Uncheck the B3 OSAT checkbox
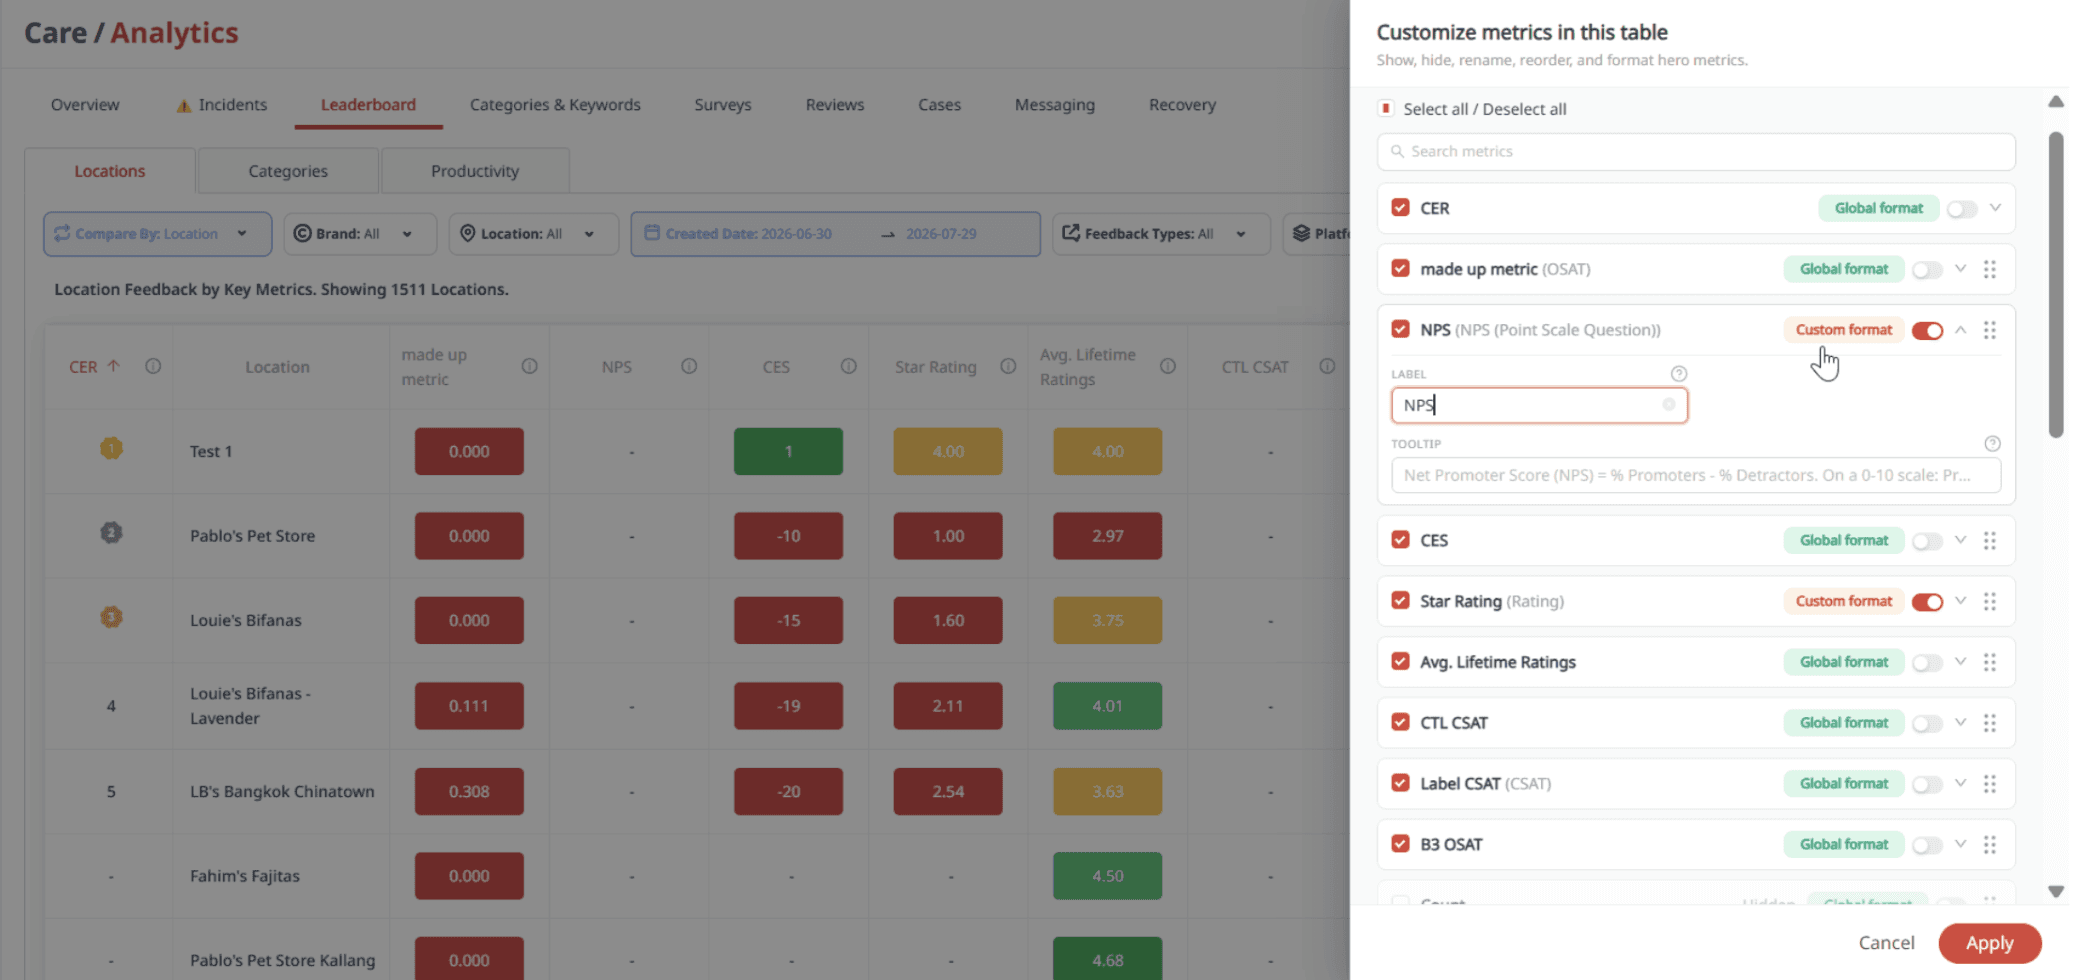This screenshot has height=980, width=2076. pyautogui.click(x=1400, y=844)
